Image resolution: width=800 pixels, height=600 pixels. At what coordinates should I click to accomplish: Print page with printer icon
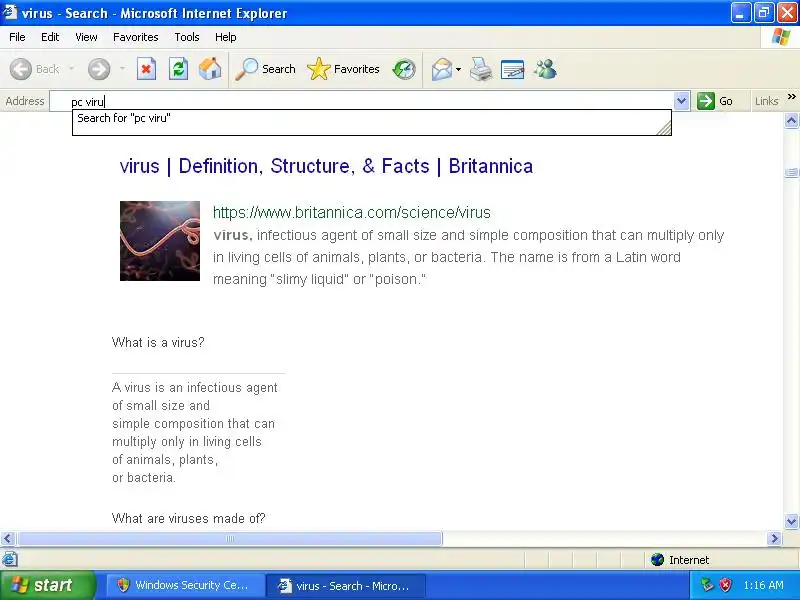click(x=481, y=69)
